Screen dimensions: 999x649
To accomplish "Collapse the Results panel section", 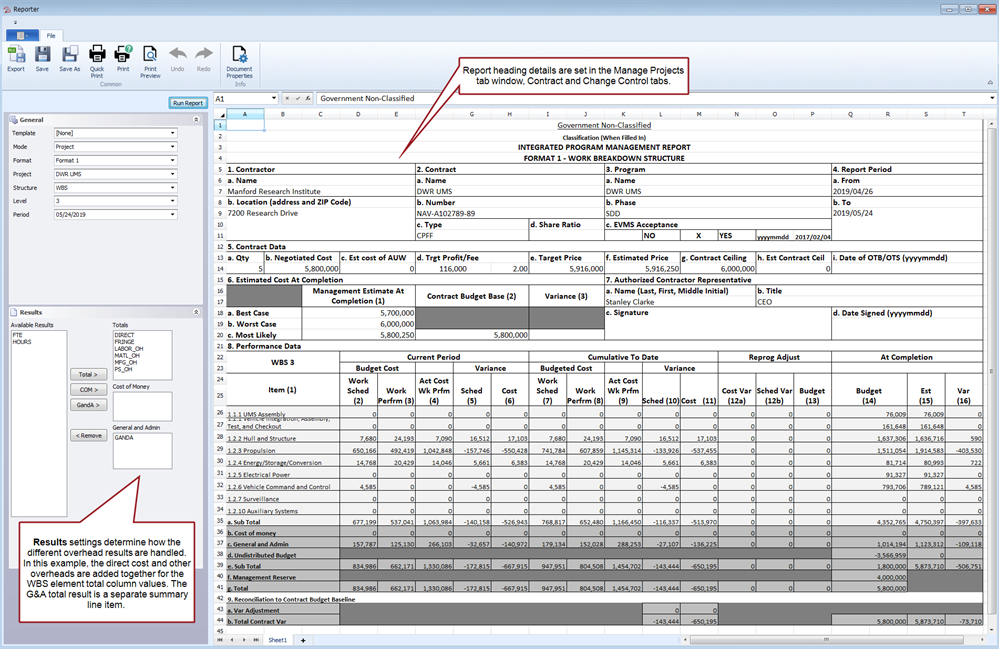I will (x=197, y=312).
